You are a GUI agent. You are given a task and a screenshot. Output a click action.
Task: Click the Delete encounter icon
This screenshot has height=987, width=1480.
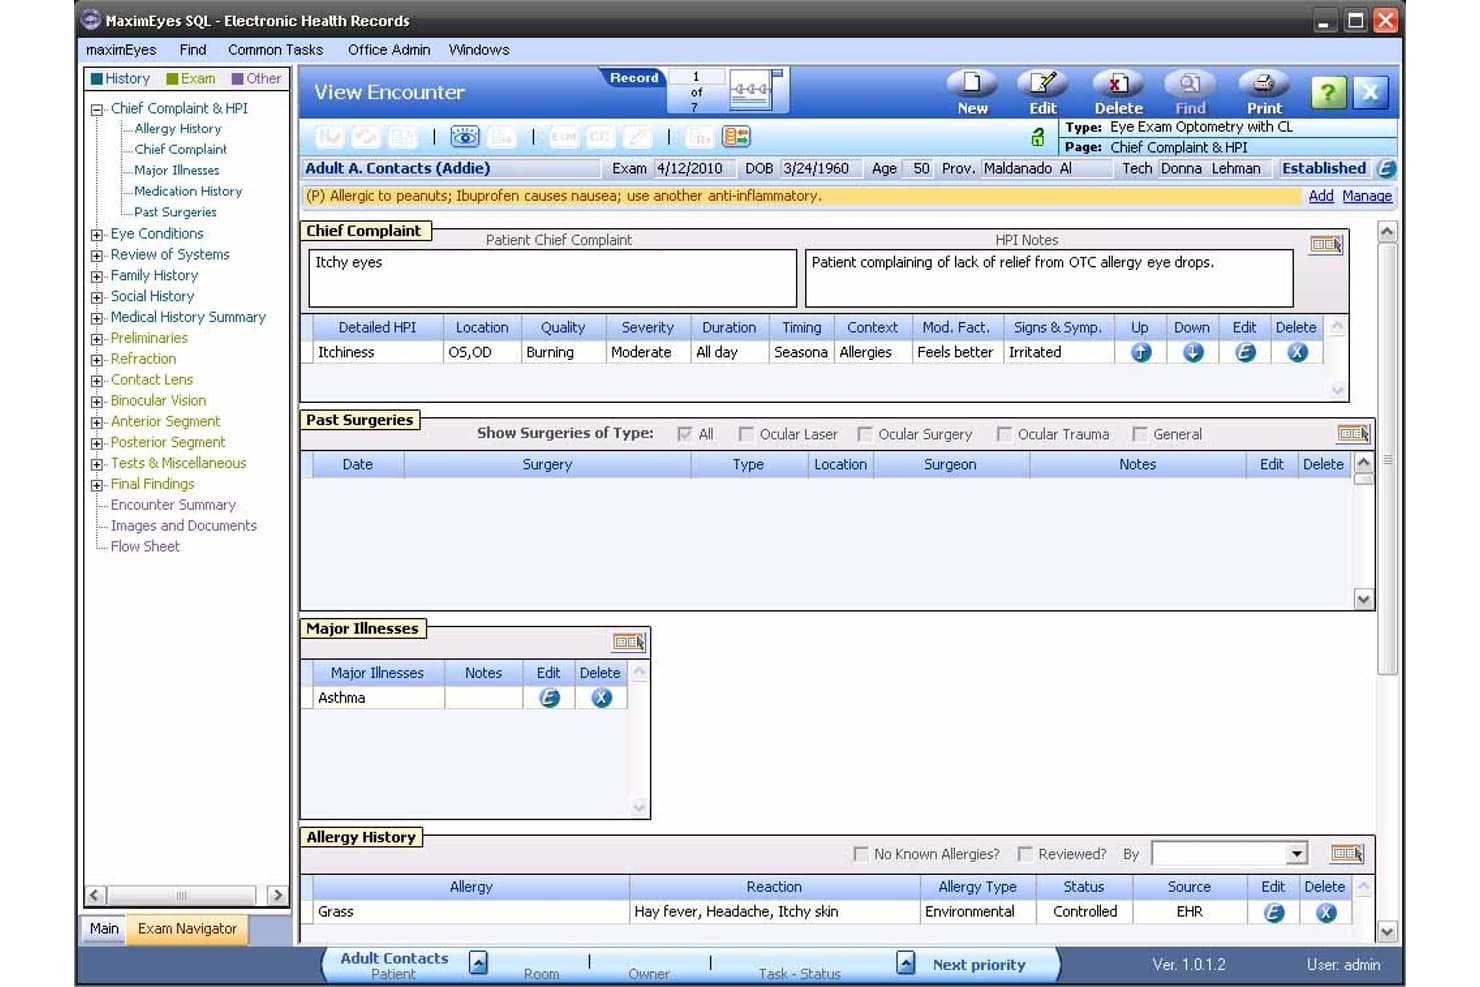tap(1117, 85)
